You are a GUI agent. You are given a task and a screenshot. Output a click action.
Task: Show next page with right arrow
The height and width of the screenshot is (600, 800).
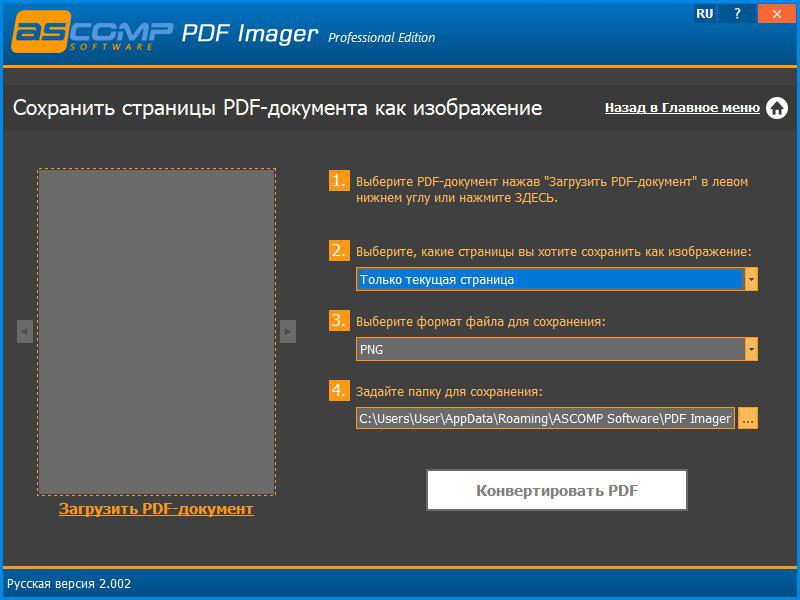pyautogui.click(x=288, y=332)
